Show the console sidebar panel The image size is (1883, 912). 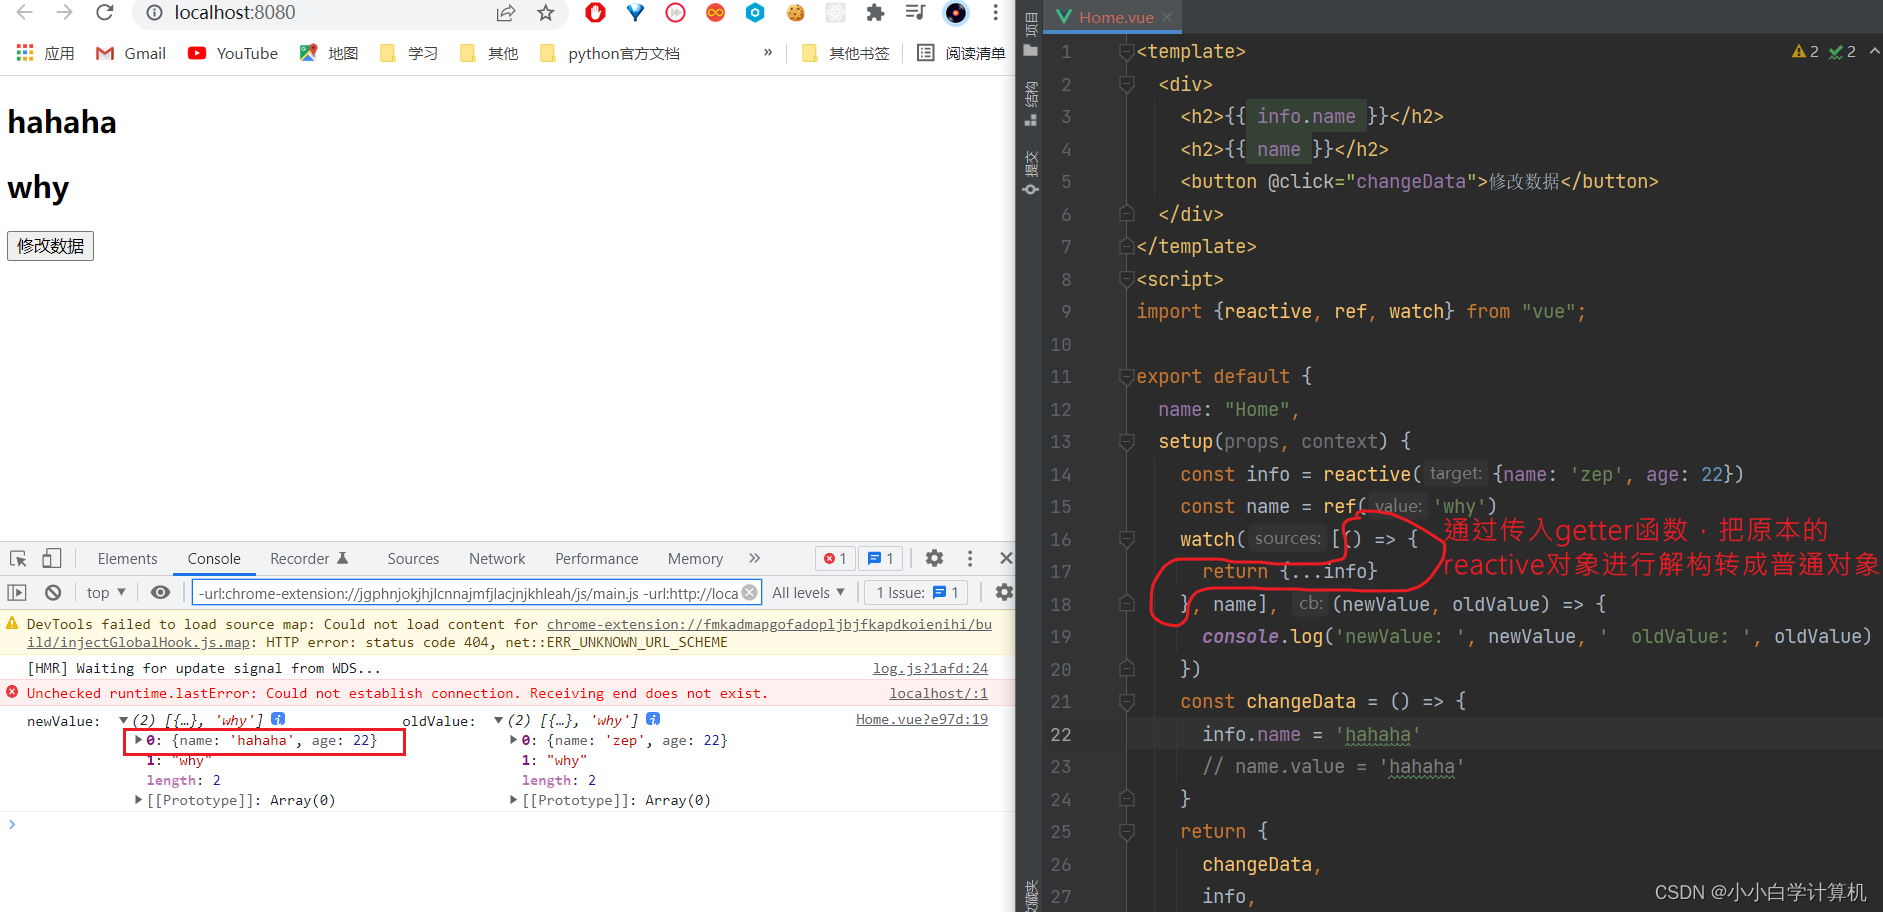[17, 592]
